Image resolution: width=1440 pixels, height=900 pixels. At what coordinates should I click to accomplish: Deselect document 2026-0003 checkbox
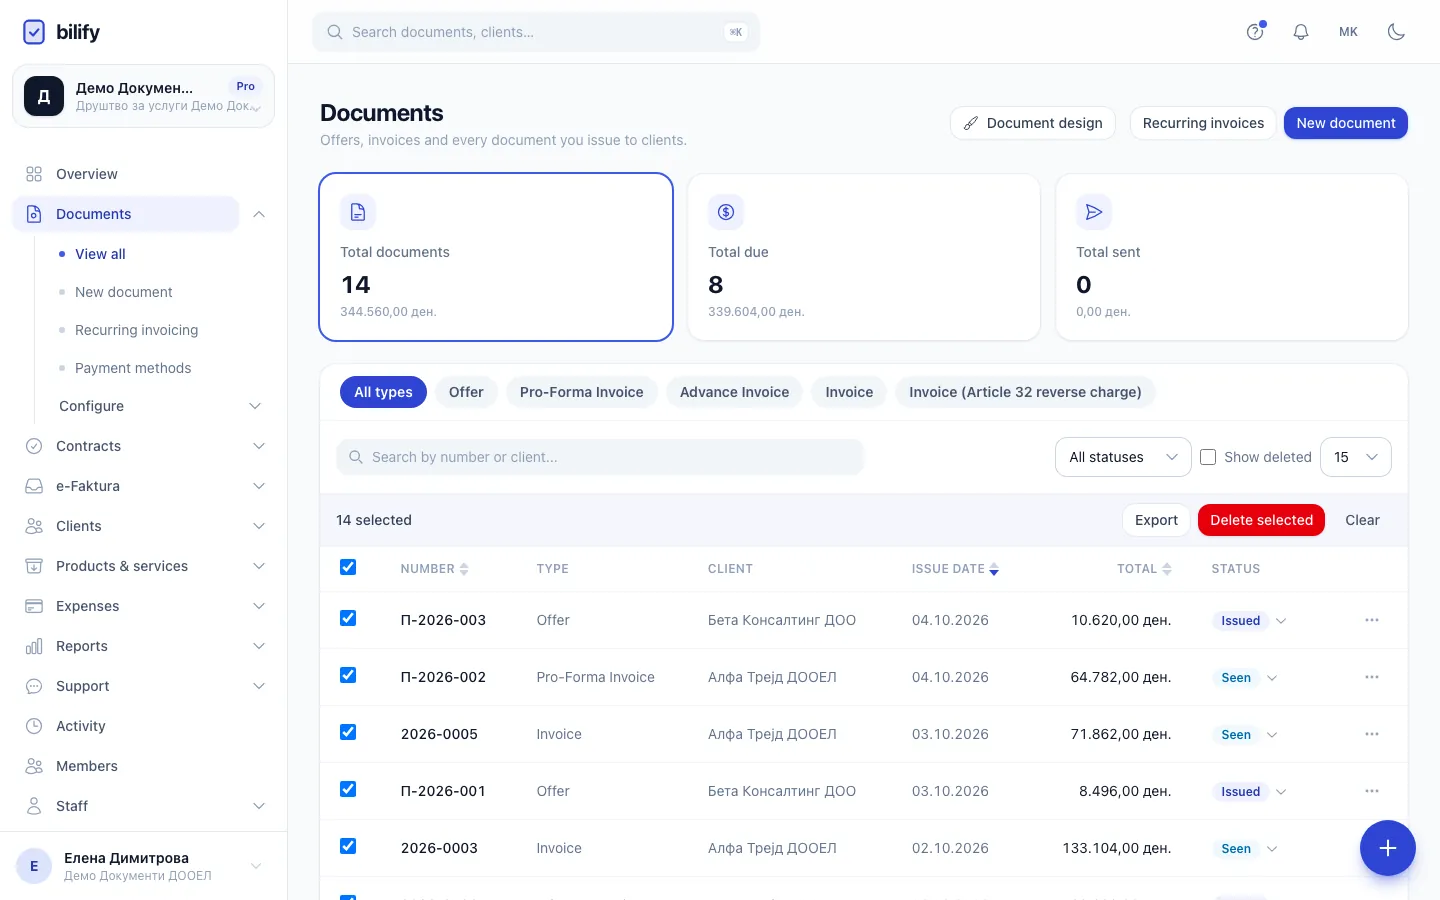(x=348, y=846)
